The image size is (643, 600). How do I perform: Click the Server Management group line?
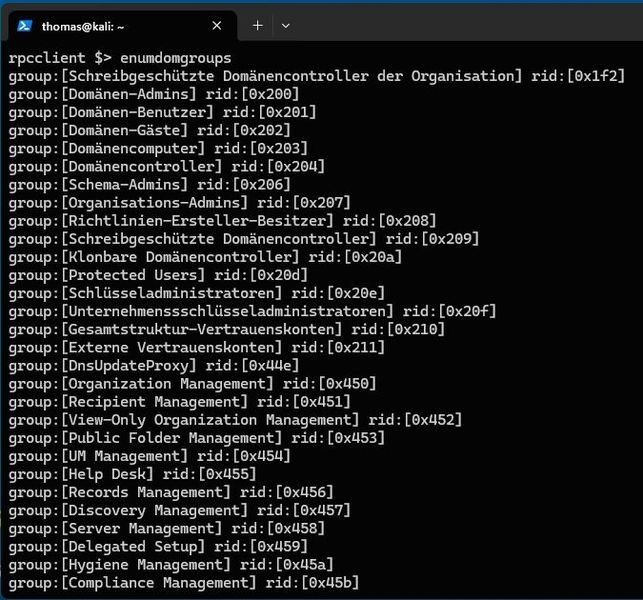click(166, 527)
